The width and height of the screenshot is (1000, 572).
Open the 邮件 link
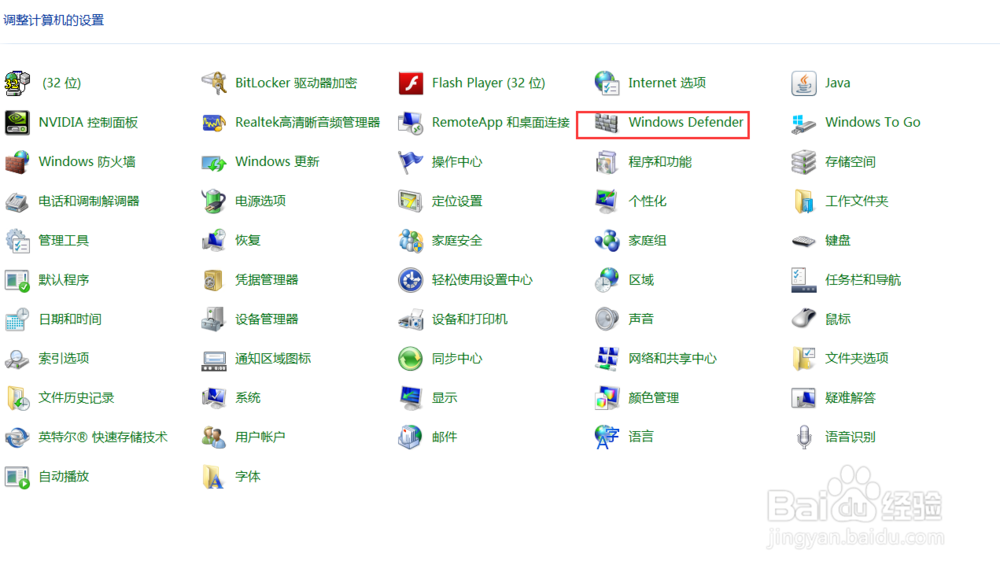445,437
